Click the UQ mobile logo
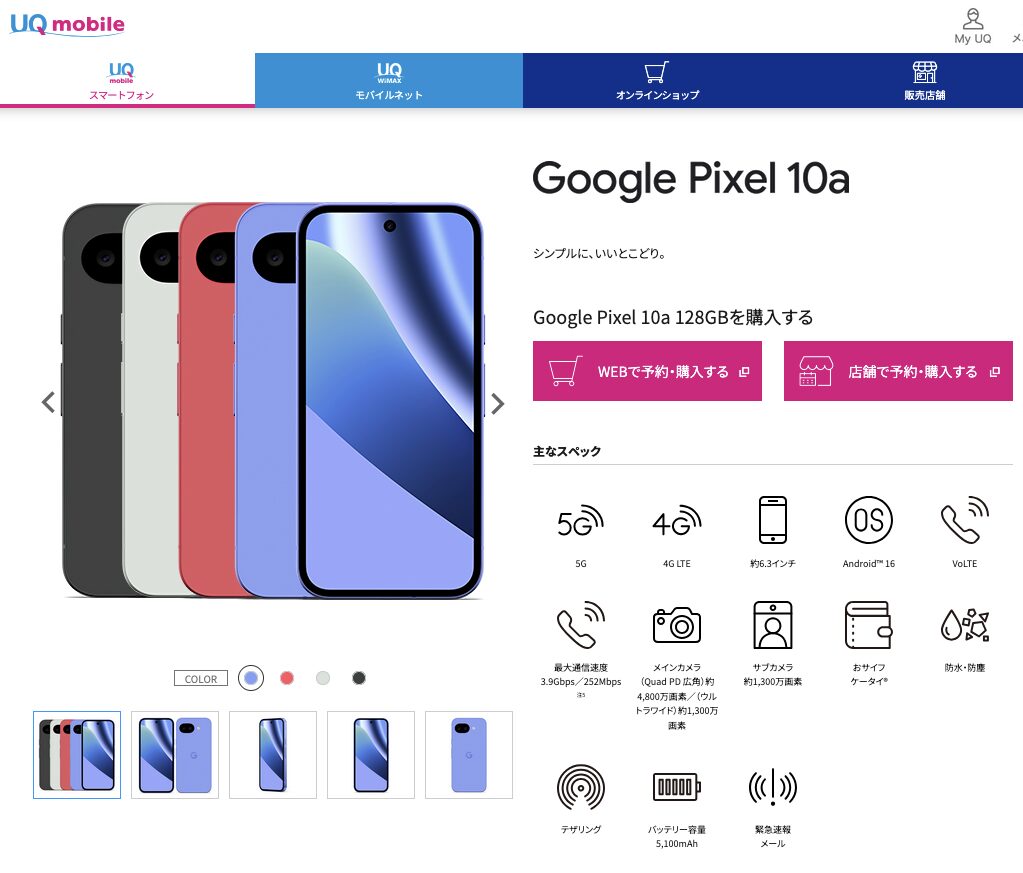 pos(67,24)
